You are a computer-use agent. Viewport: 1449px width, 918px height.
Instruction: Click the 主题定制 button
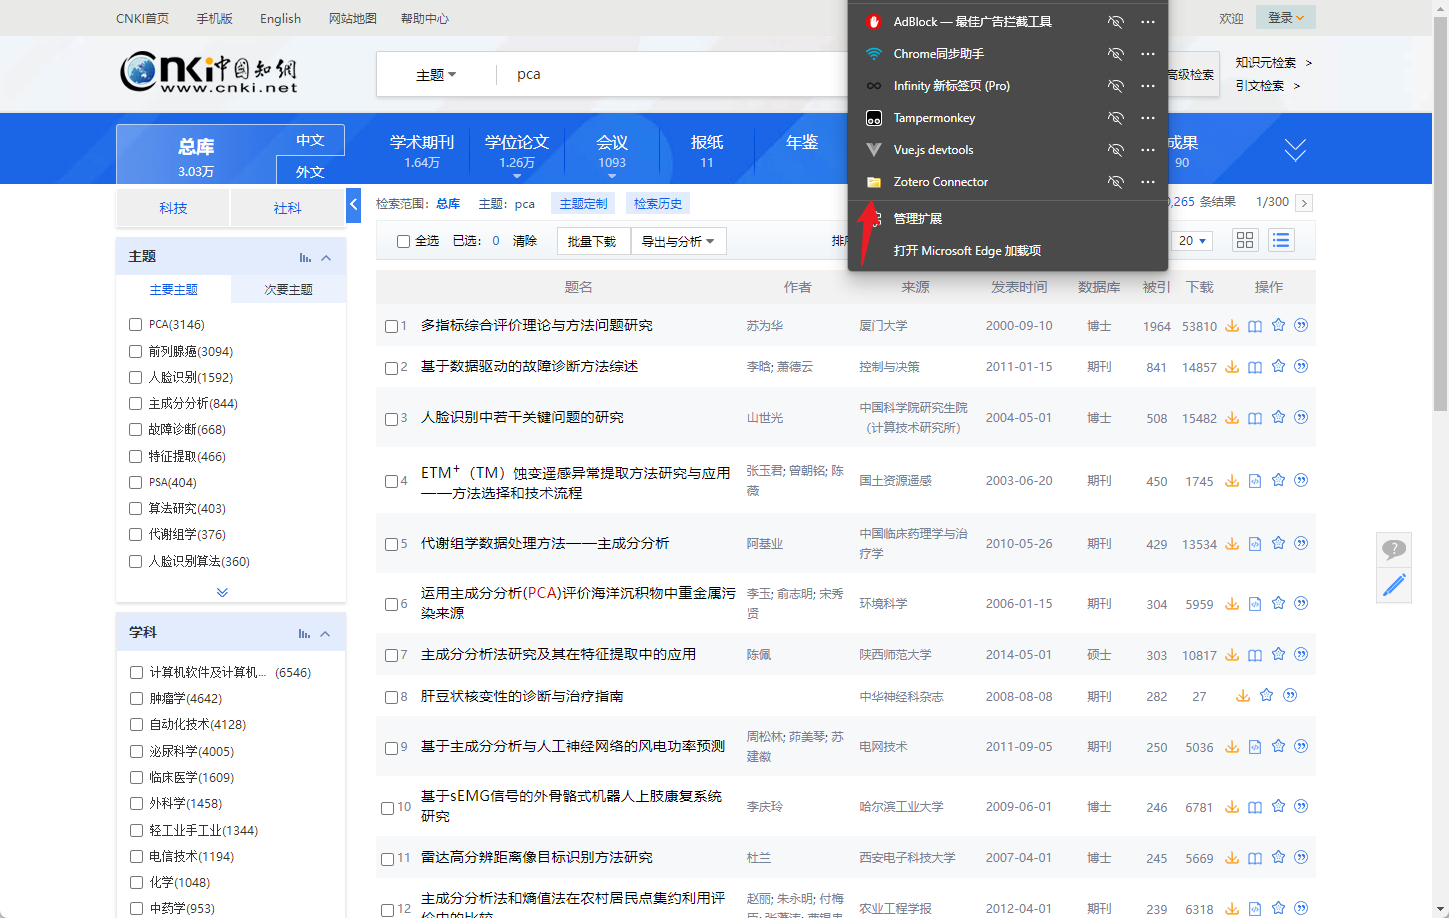click(x=583, y=203)
